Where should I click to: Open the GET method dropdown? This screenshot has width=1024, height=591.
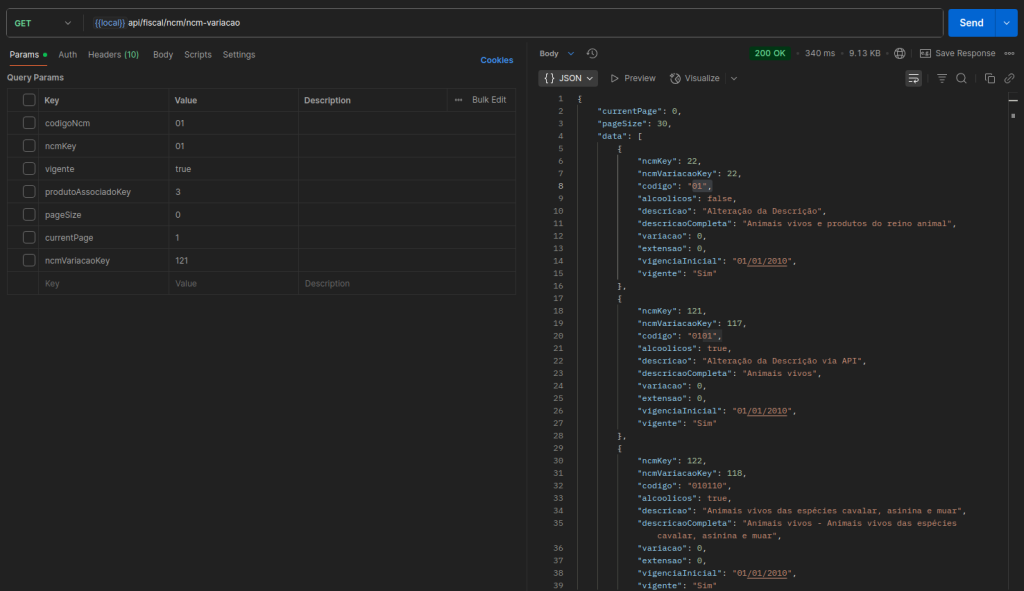pyautogui.click(x=43, y=23)
